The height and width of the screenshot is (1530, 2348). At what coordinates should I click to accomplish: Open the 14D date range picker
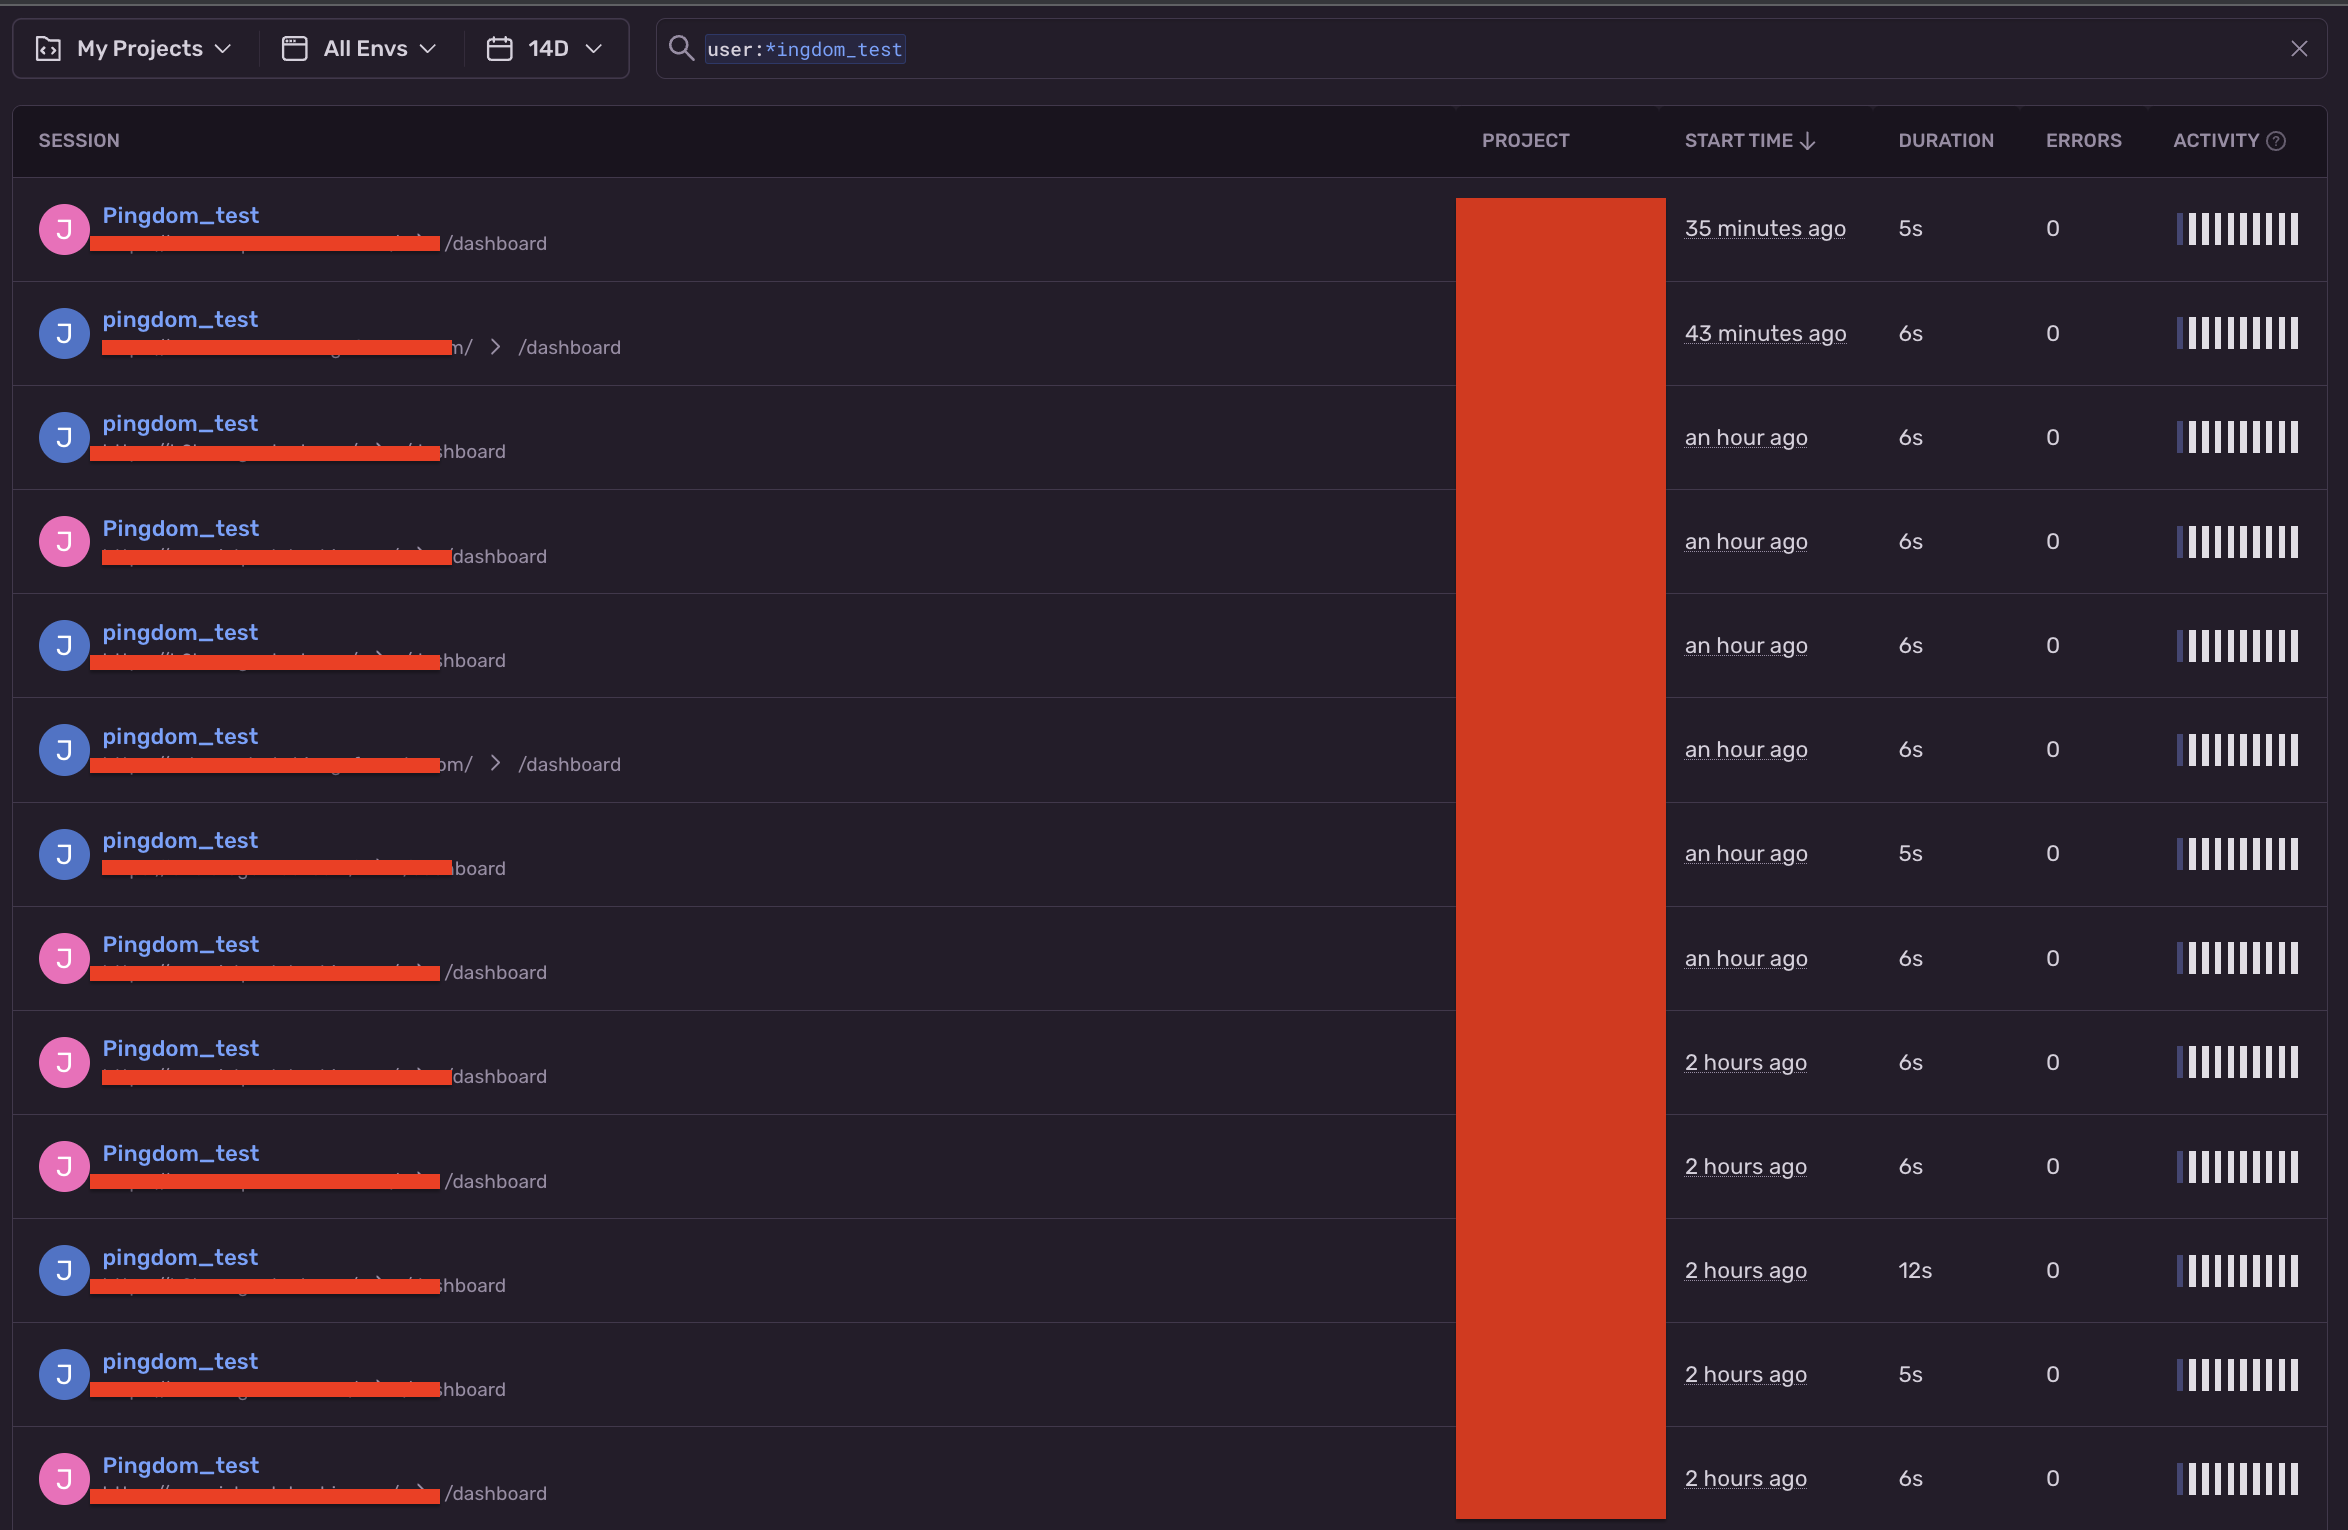[548, 47]
